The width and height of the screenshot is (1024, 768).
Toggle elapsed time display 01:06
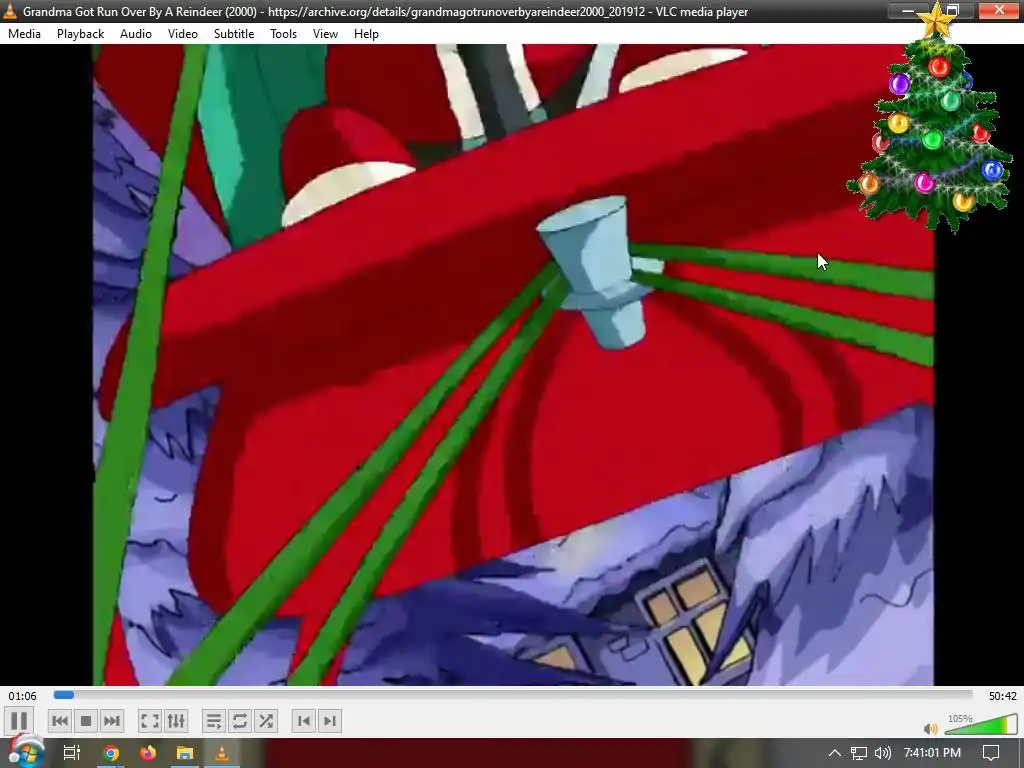coord(22,696)
